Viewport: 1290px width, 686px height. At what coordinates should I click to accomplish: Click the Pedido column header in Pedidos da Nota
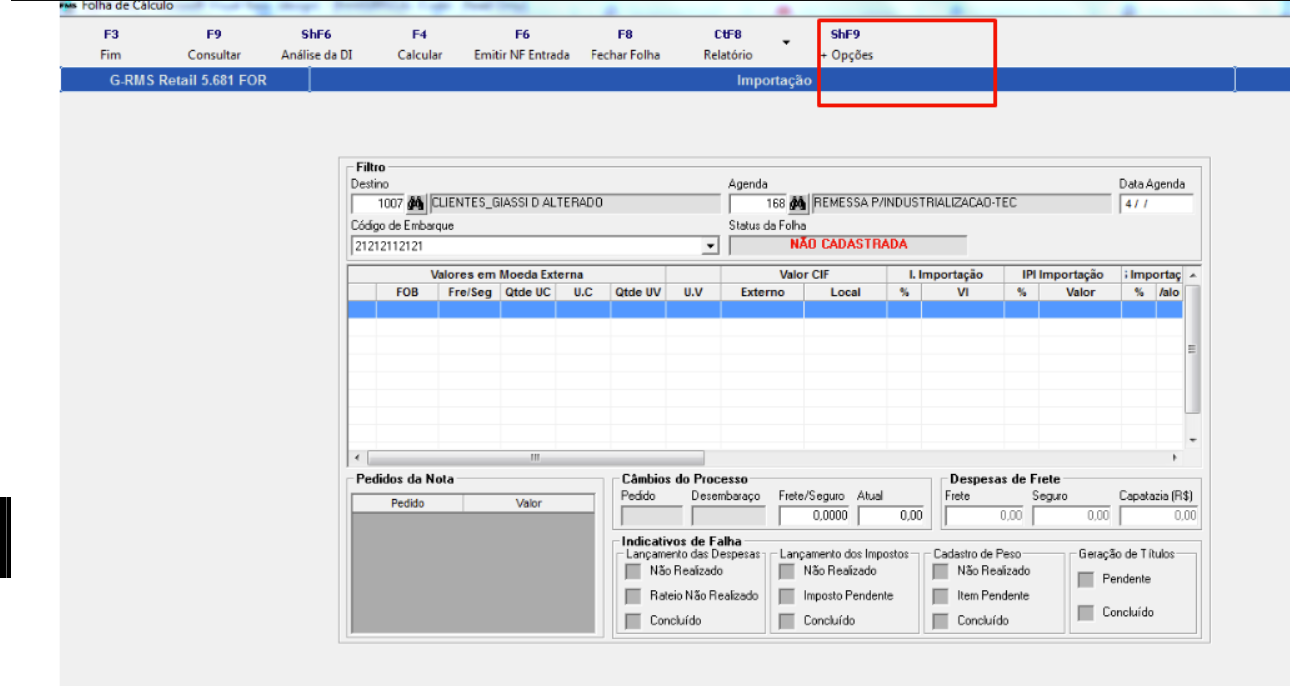(x=408, y=503)
